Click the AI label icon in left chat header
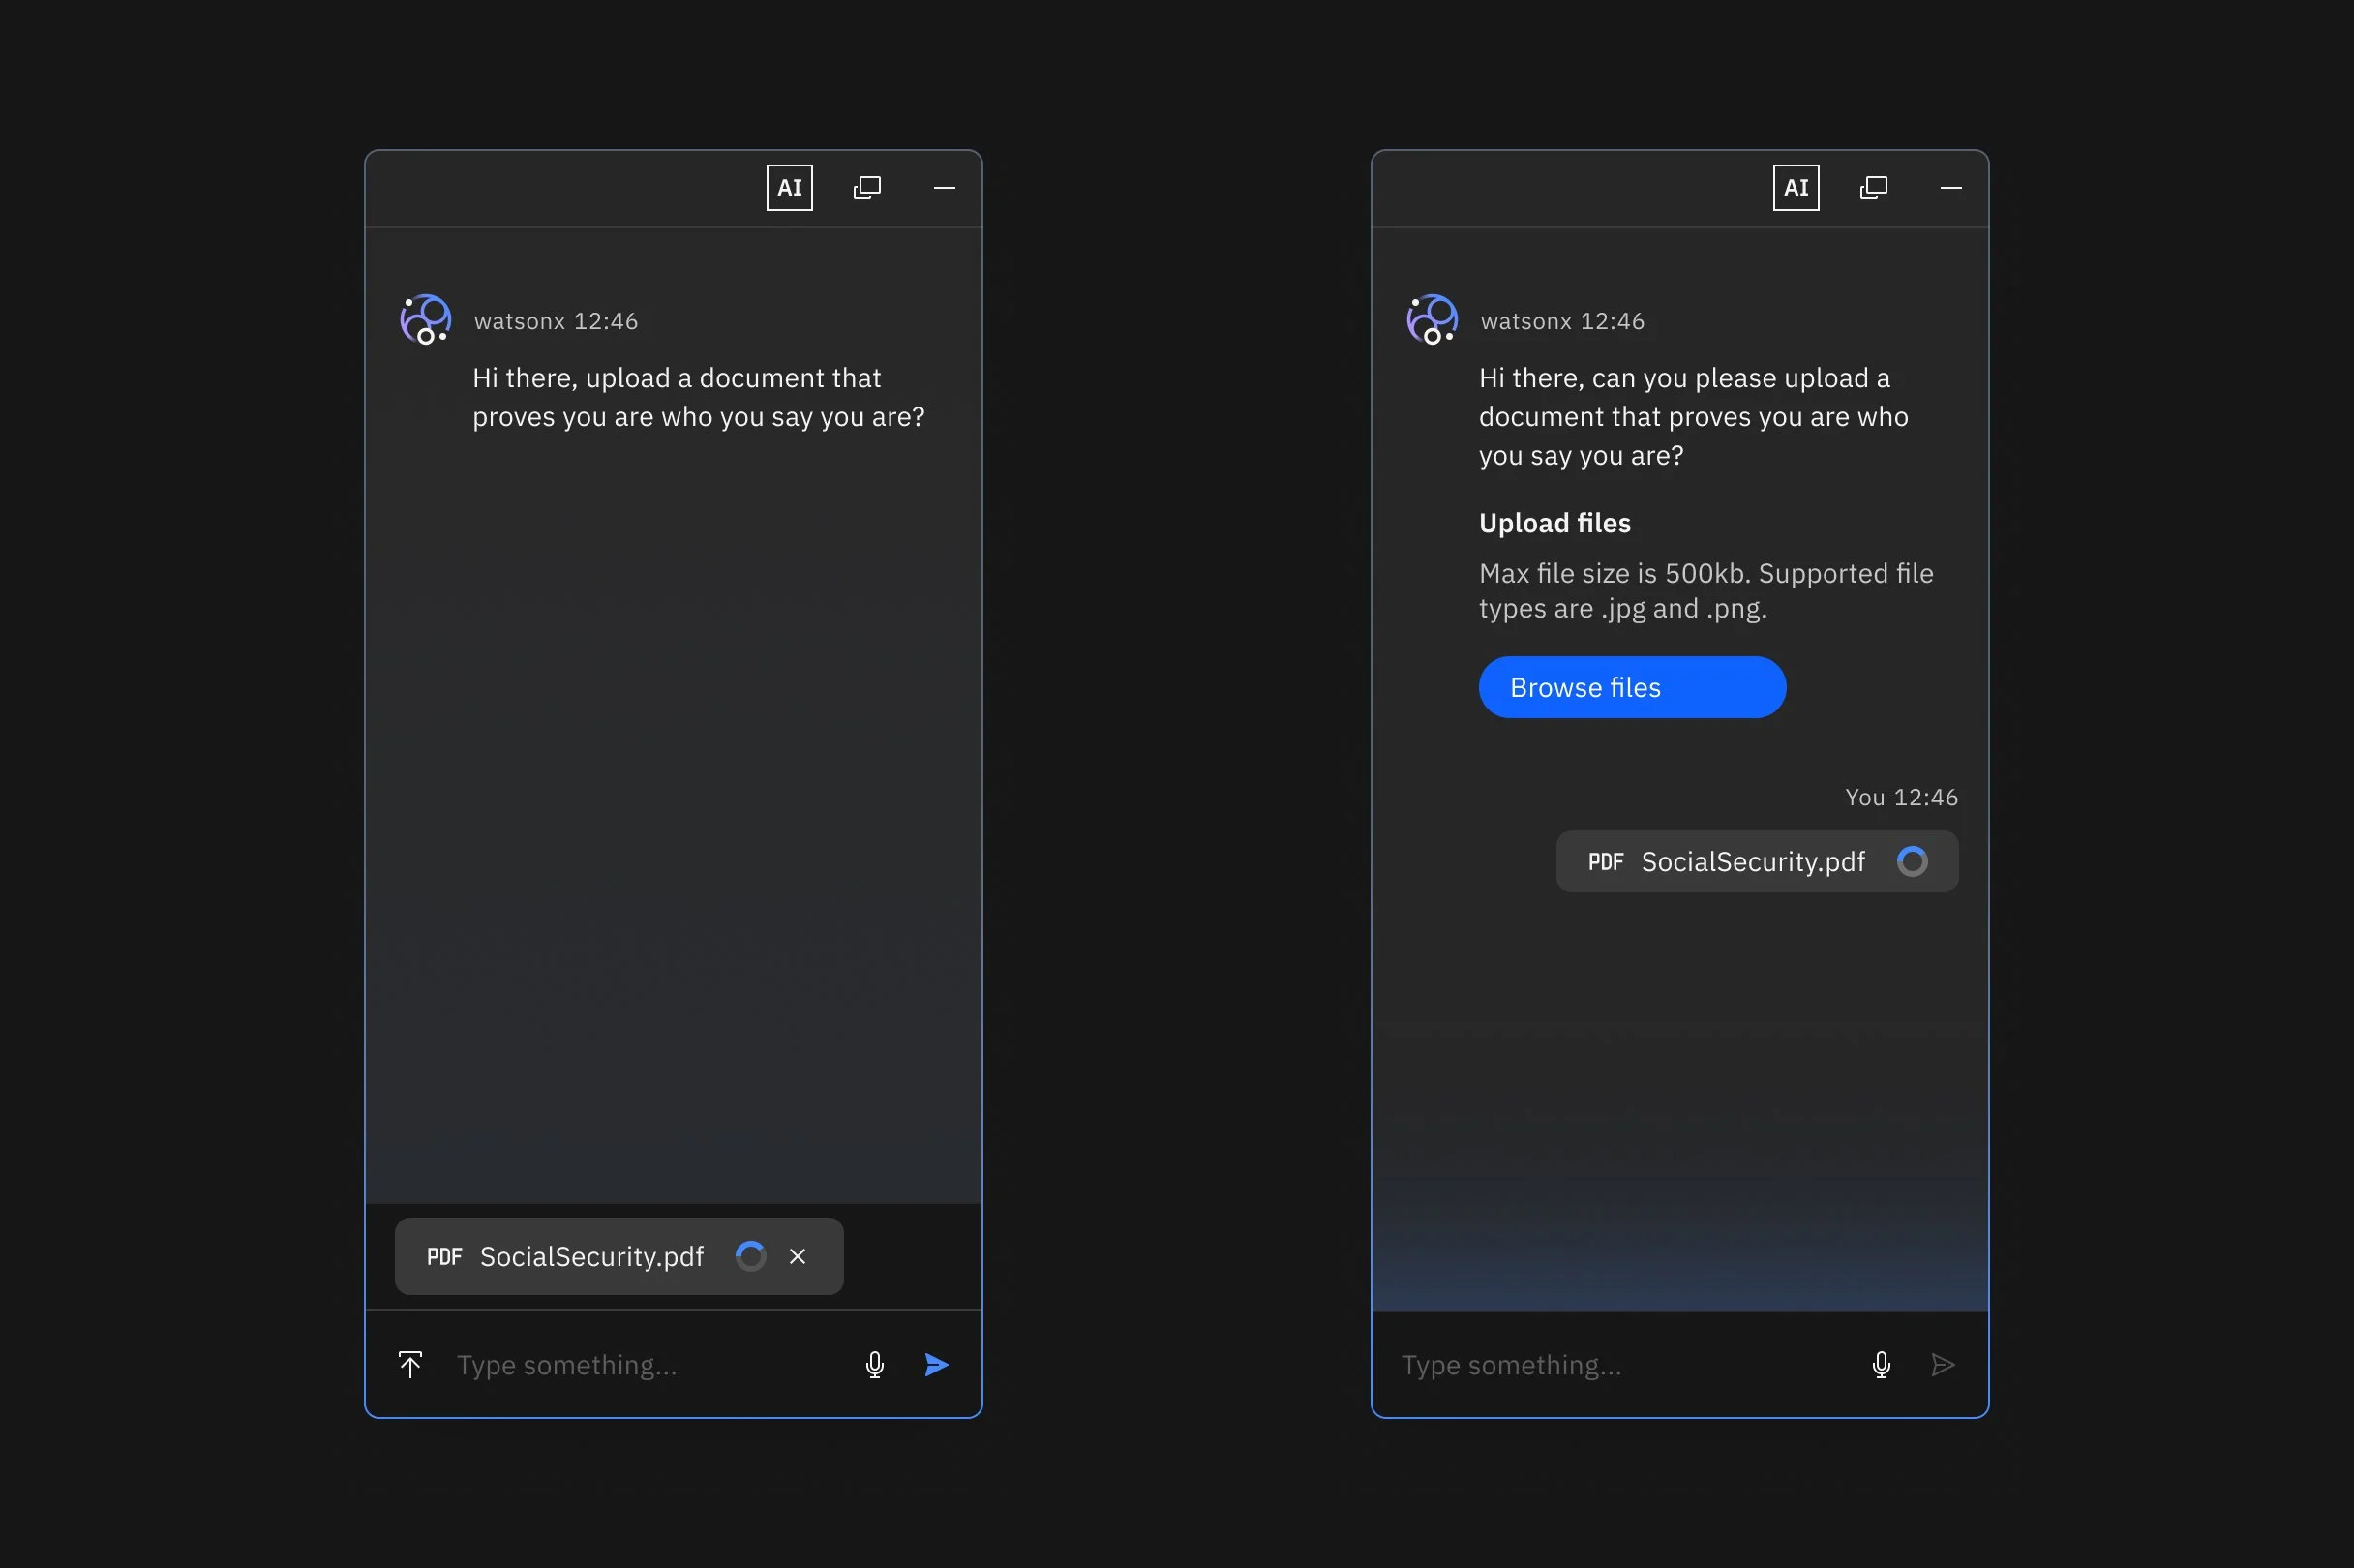Image resolution: width=2354 pixels, height=1568 pixels. (x=789, y=188)
